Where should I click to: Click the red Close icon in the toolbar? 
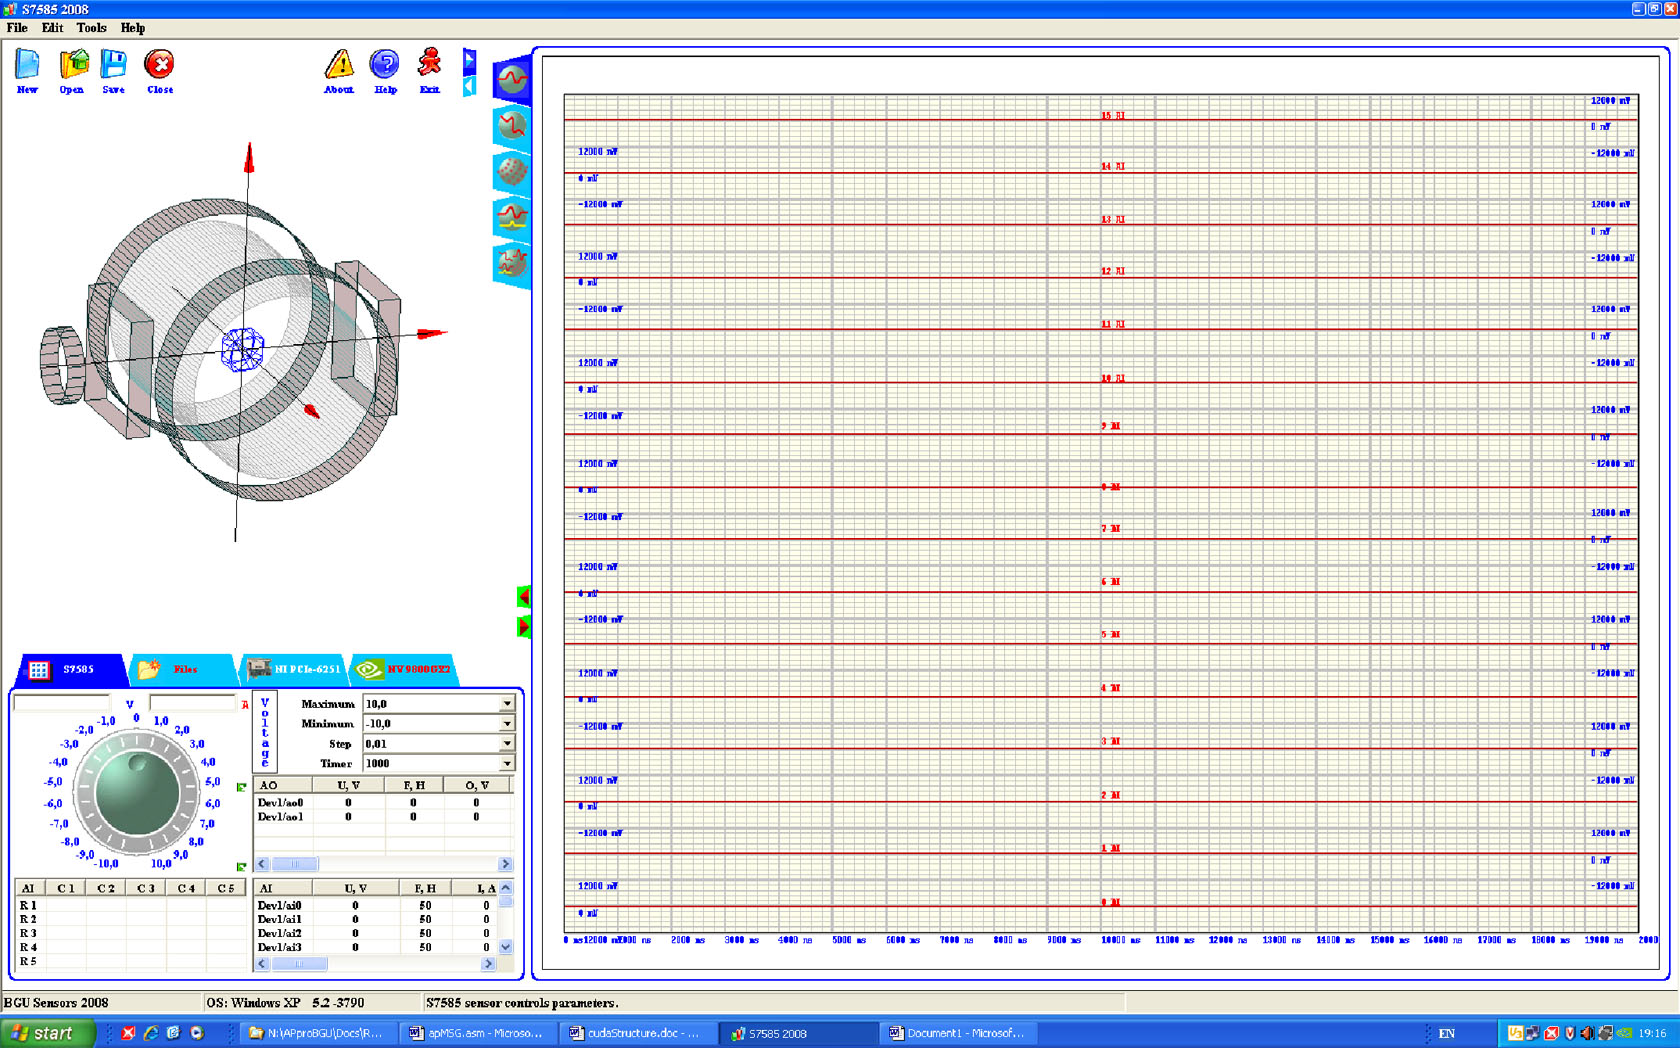pos(159,66)
